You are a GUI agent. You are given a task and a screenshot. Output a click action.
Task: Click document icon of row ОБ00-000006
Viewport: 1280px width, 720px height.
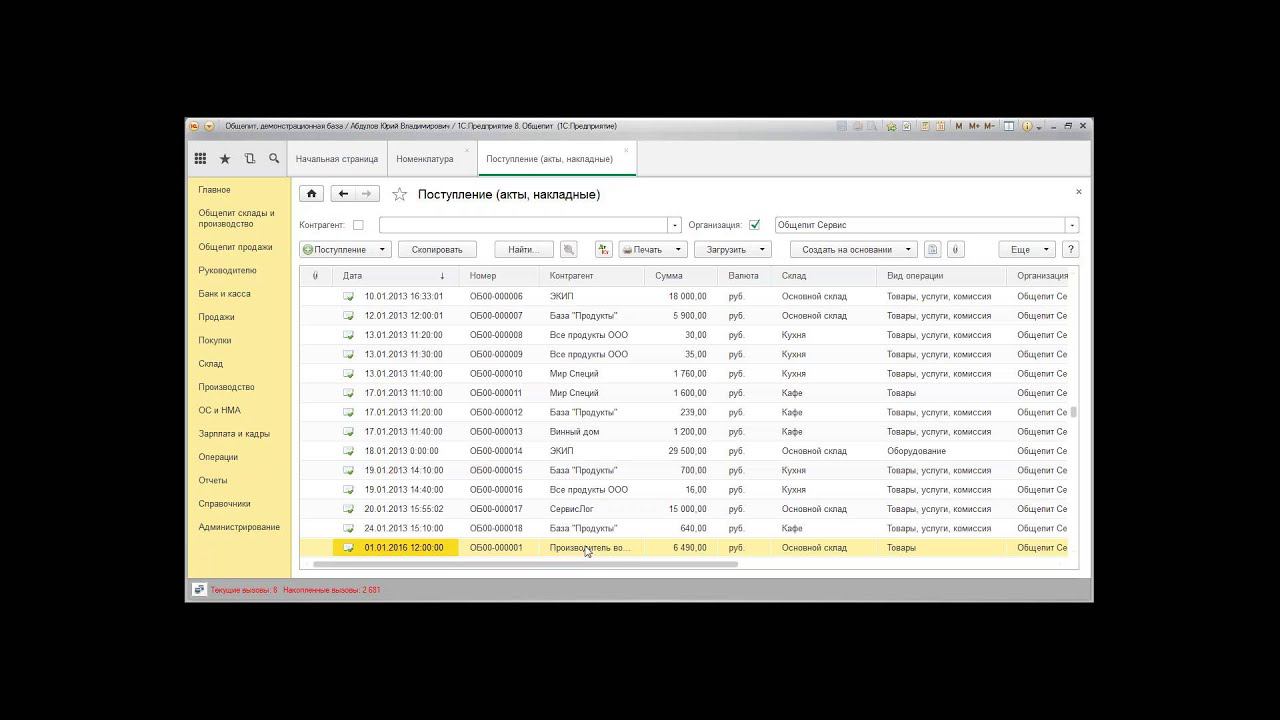(x=348, y=296)
